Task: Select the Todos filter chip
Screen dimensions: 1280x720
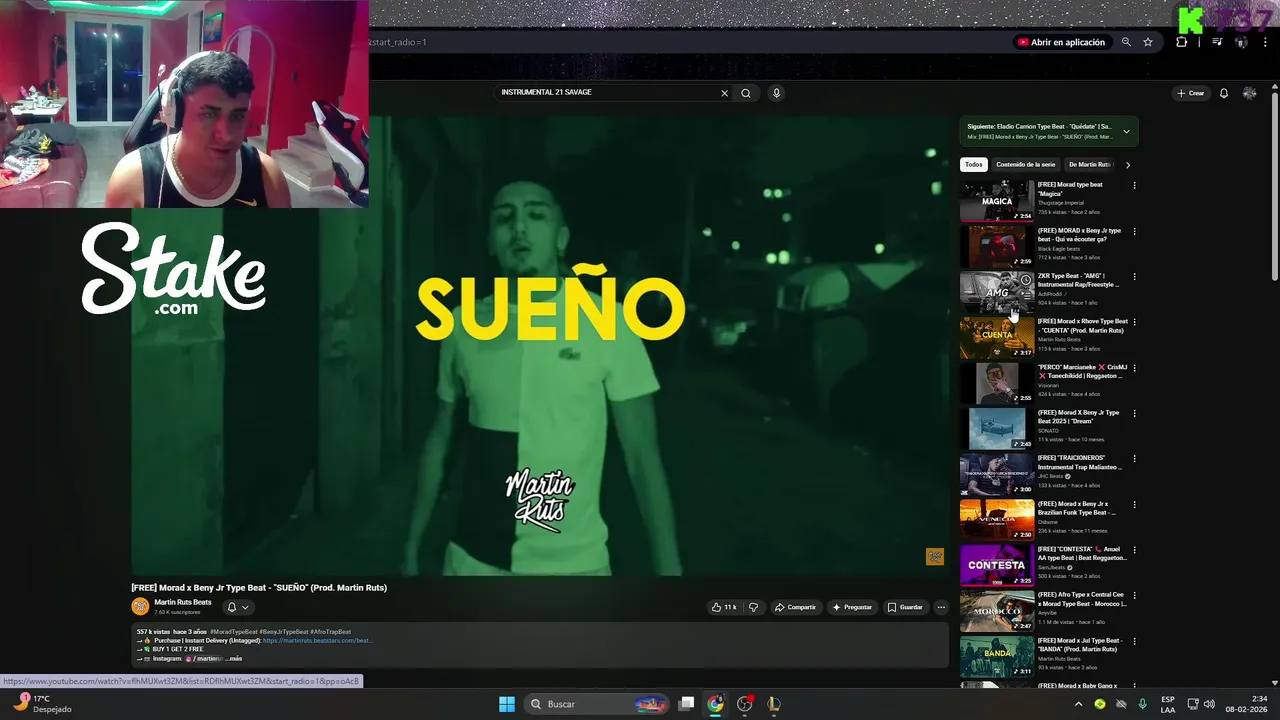Action: pyautogui.click(x=973, y=165)
